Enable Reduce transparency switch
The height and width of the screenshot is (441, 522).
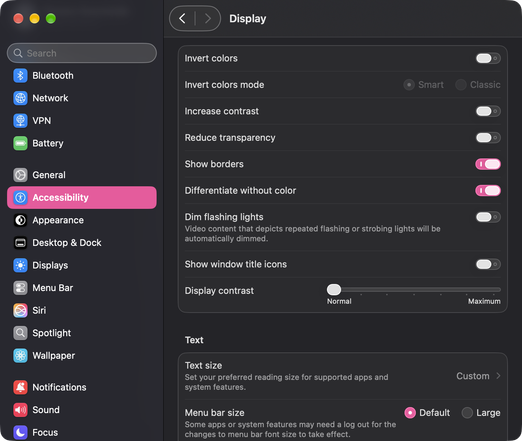click(488, 138)
